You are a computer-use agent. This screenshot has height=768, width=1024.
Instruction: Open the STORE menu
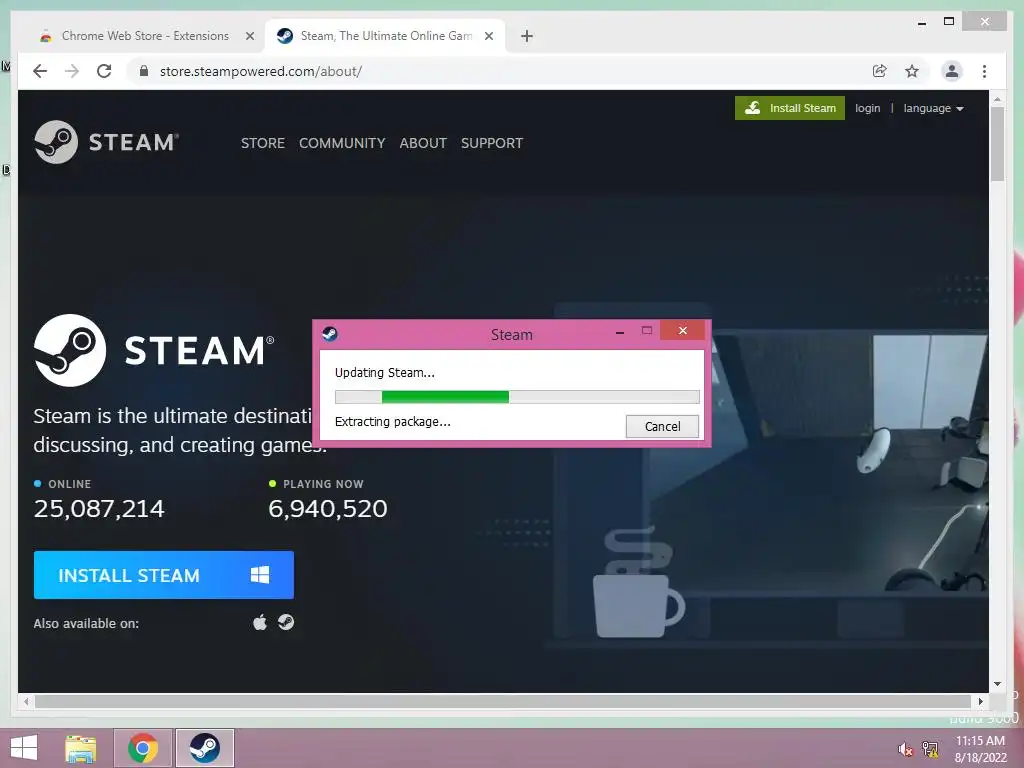(263, 143)
